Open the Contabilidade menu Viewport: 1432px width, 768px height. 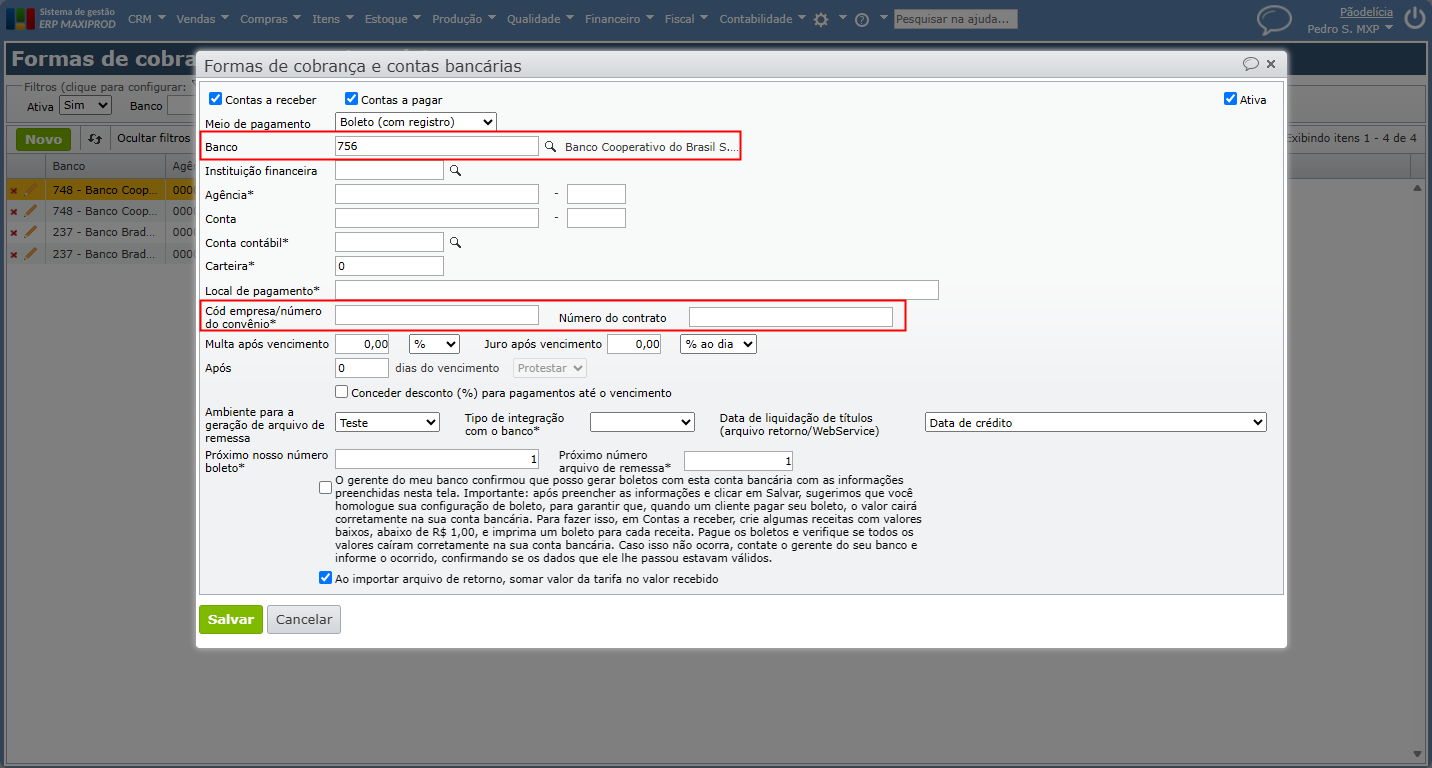762,19
